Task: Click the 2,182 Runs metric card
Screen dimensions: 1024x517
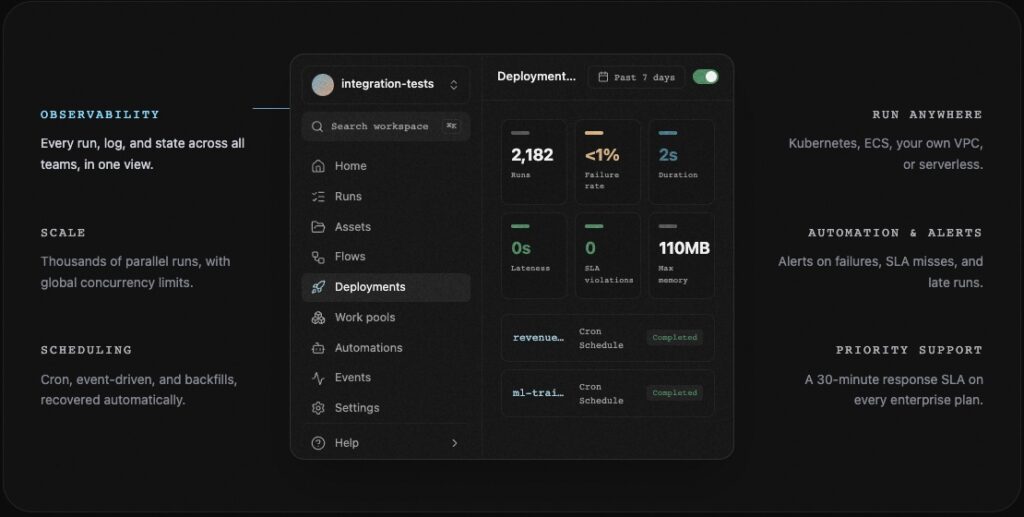Action: click(534, 162)
